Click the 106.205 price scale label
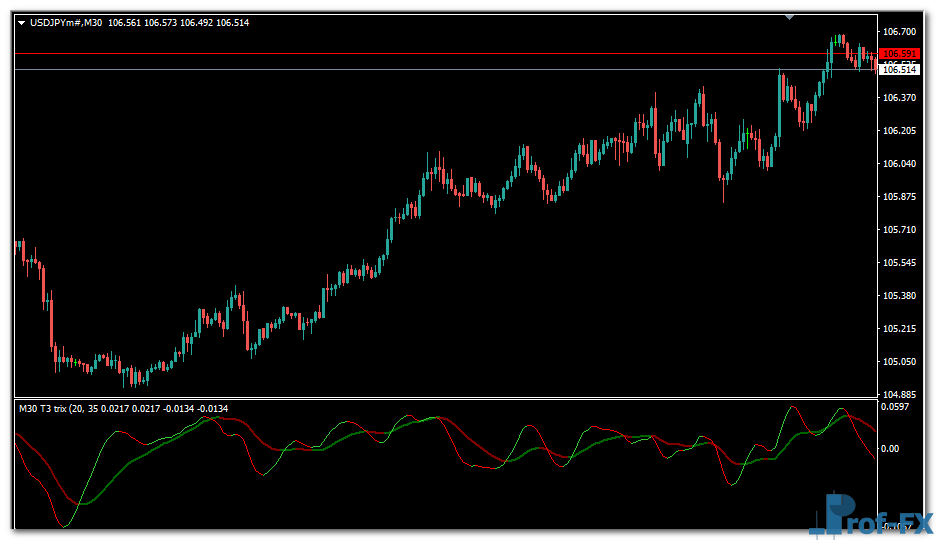Screen dimensions: 936x540 pos(899,131)
